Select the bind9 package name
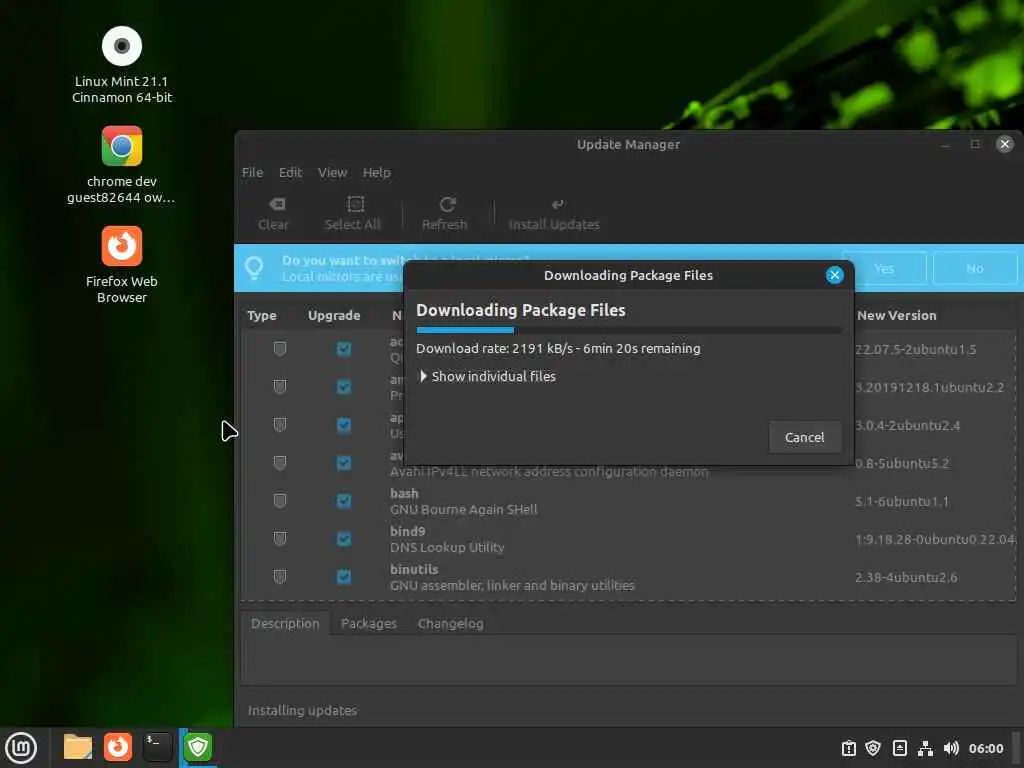Image resolution: width=1024 pixels, height=768 pixels. [408, 531]
